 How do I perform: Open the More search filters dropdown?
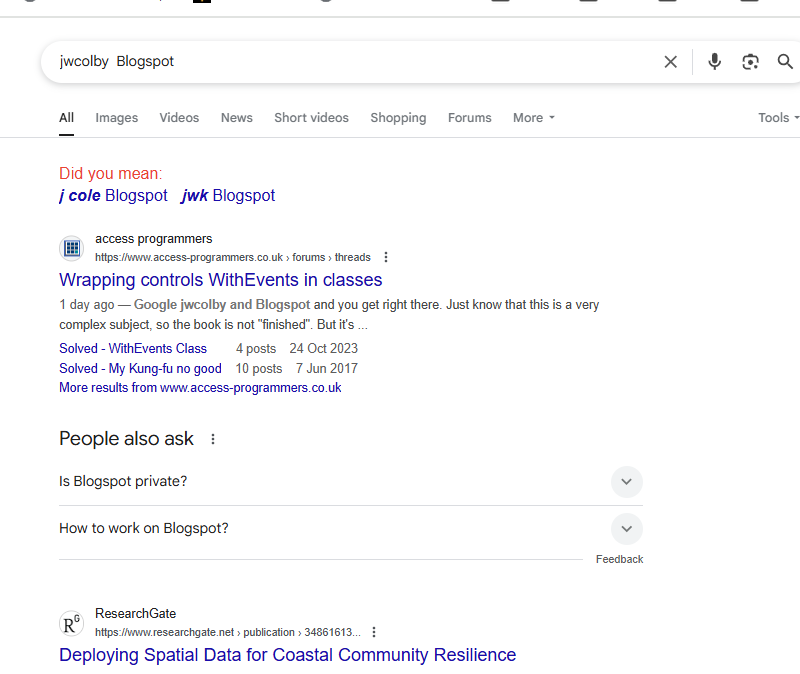534,118
